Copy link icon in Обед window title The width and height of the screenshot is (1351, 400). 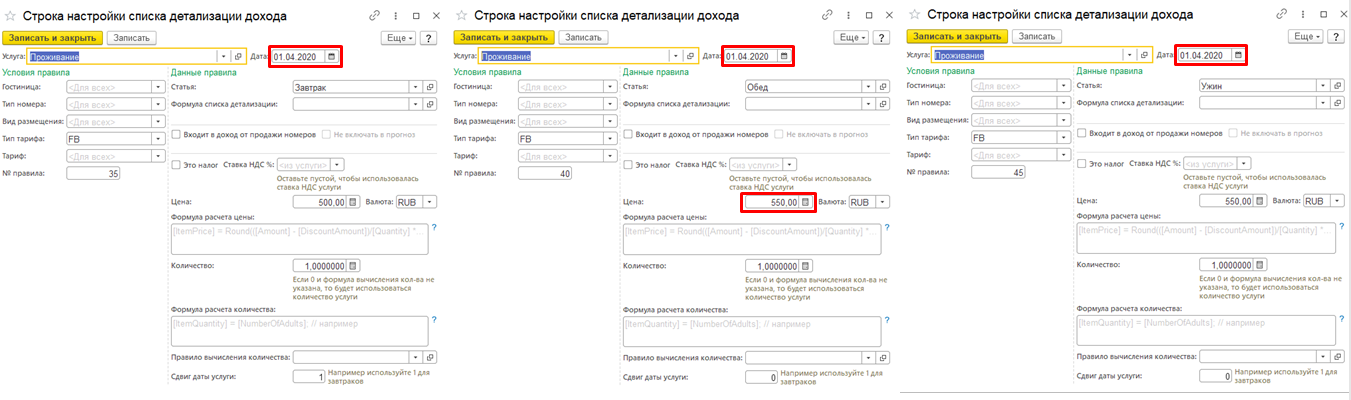(826, 17)
